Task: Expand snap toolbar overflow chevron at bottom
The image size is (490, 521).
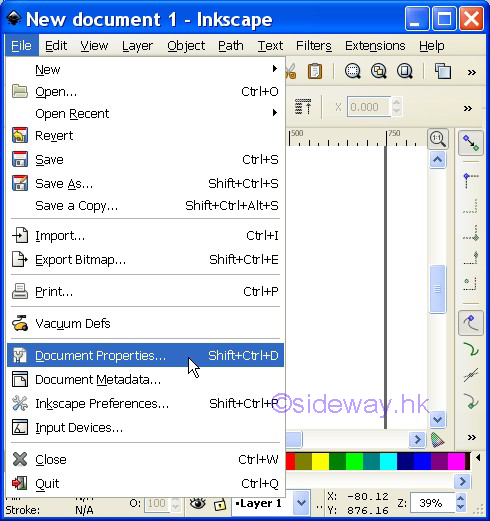Action: [471, 437]
